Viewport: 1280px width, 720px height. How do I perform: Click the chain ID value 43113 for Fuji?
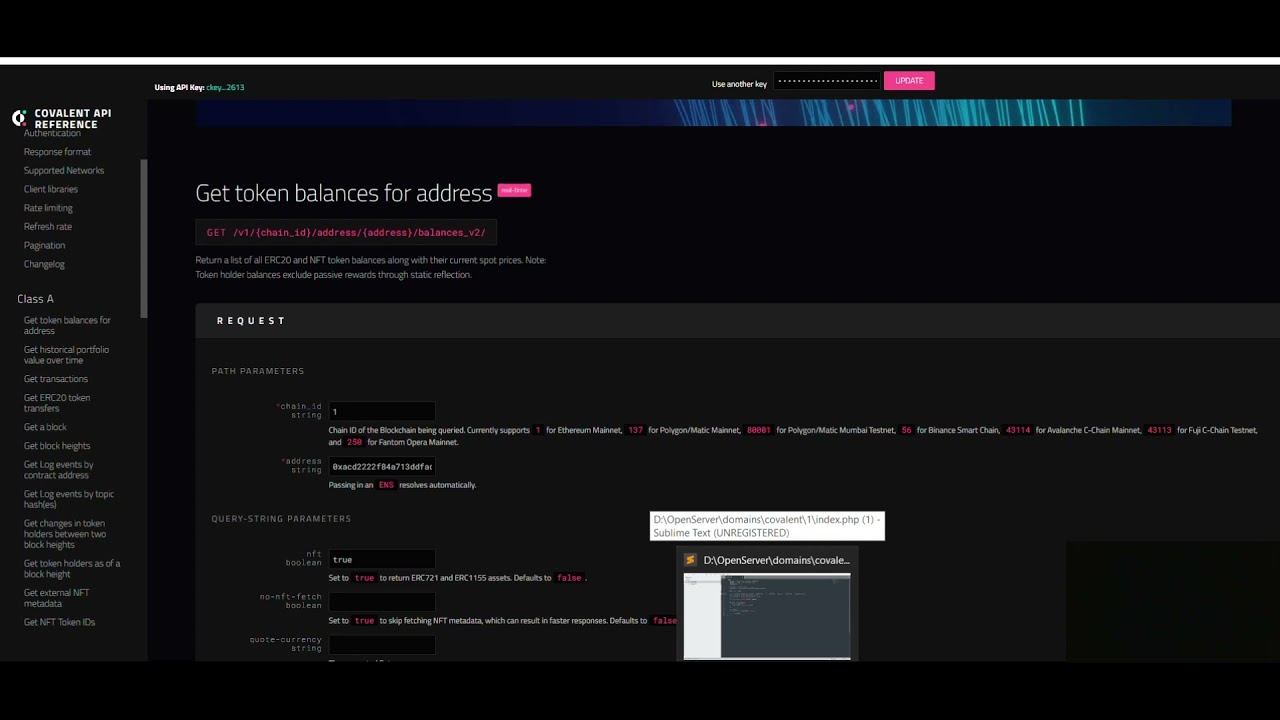pos(1159,430)
